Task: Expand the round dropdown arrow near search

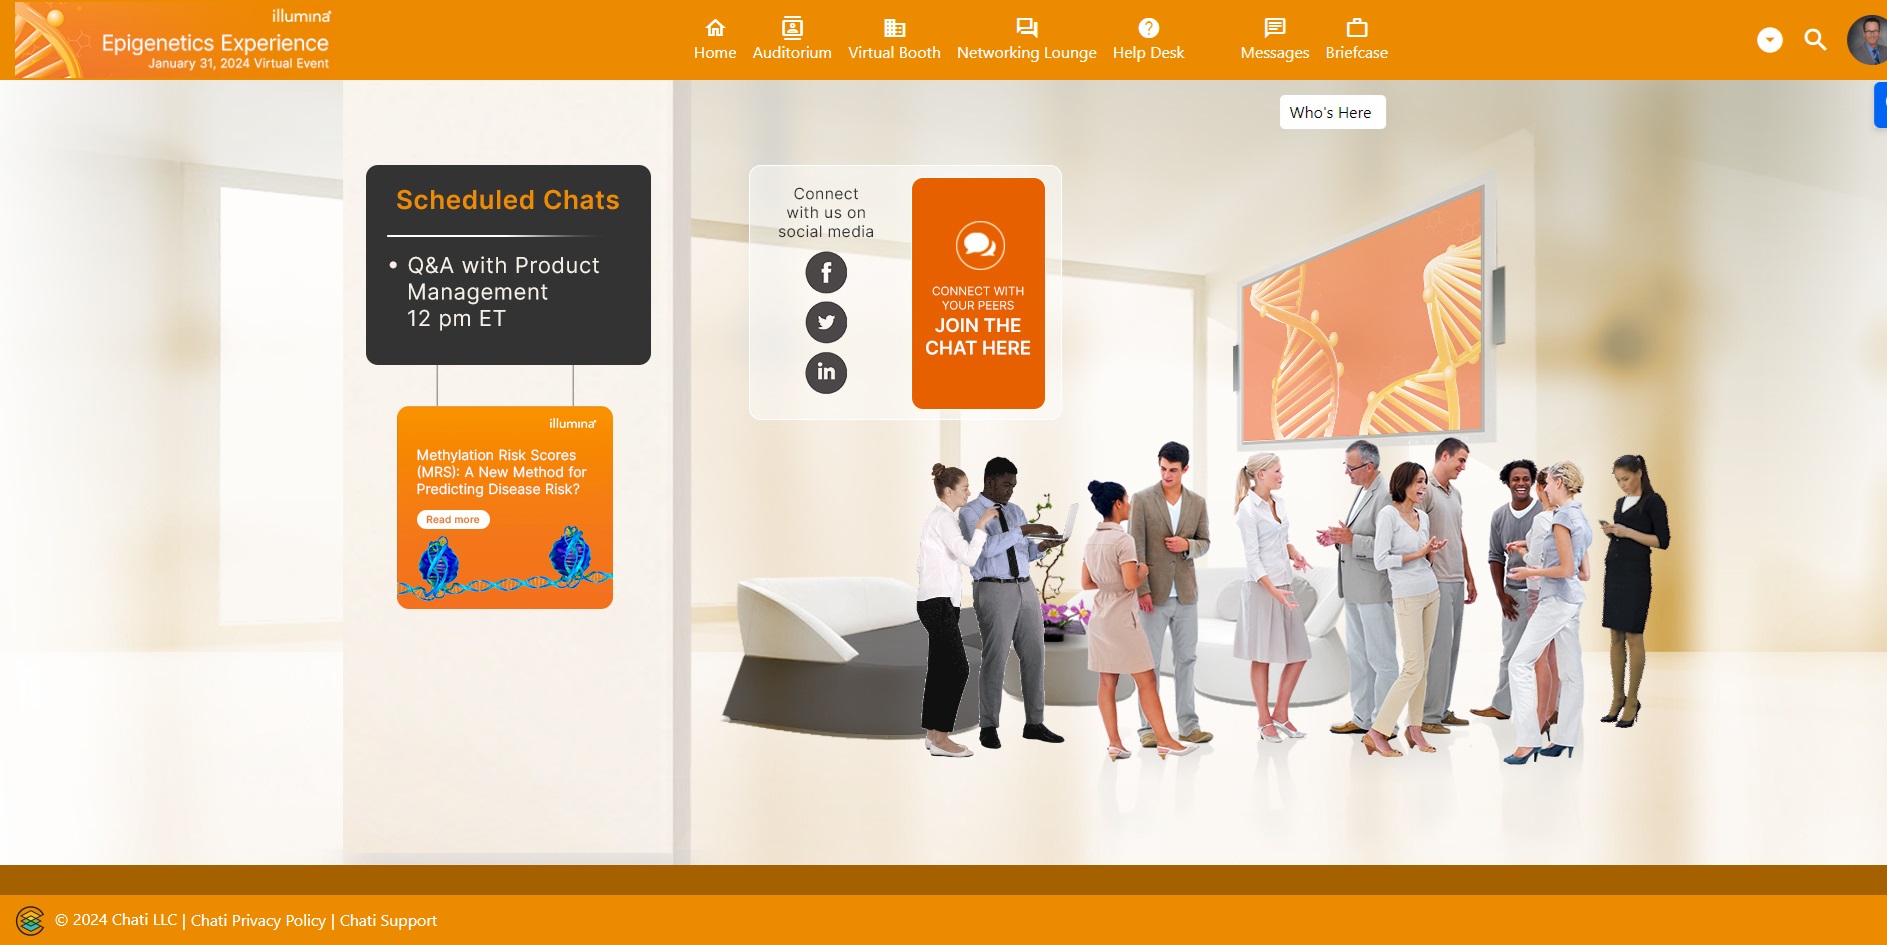Action: coord(1770,40)
